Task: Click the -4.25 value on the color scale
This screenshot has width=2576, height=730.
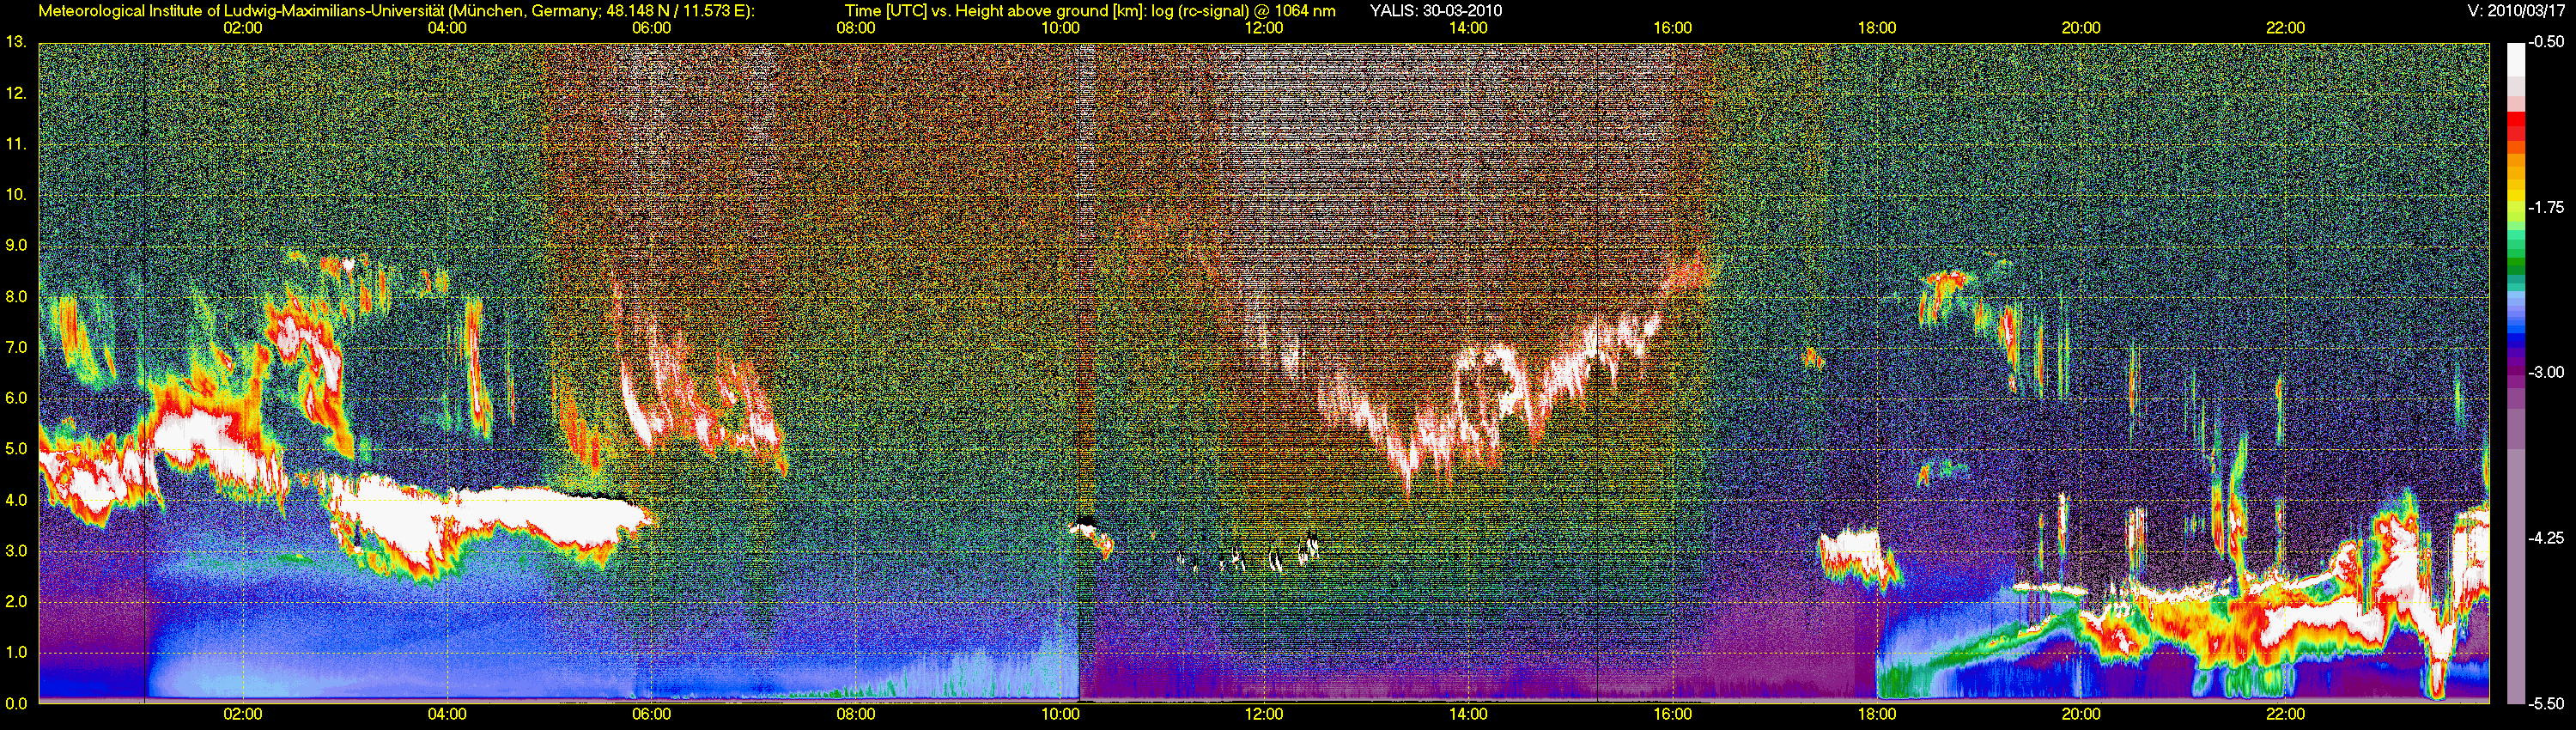Action: pyautogui.click(x=2546, y=538)
